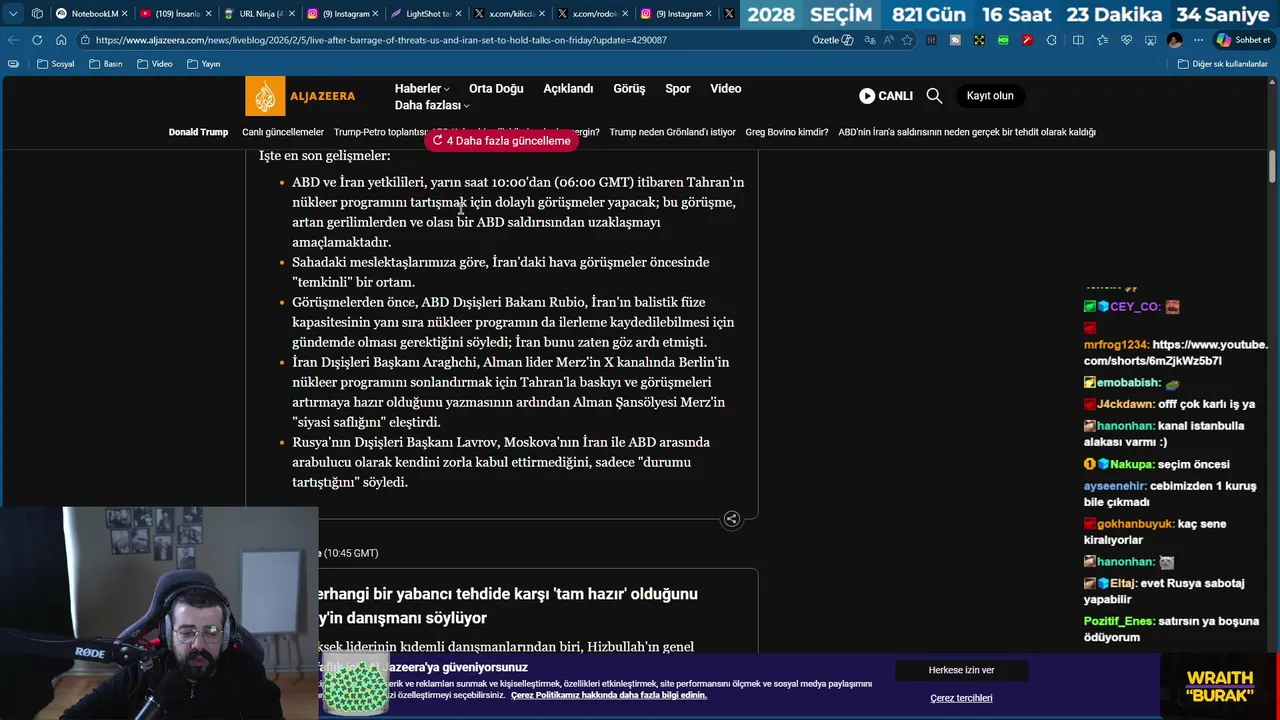The height and width of the screenshot is (720, 1280).
Task: Open the Donald Trump trending topic
Action: (x=198, y=132)
